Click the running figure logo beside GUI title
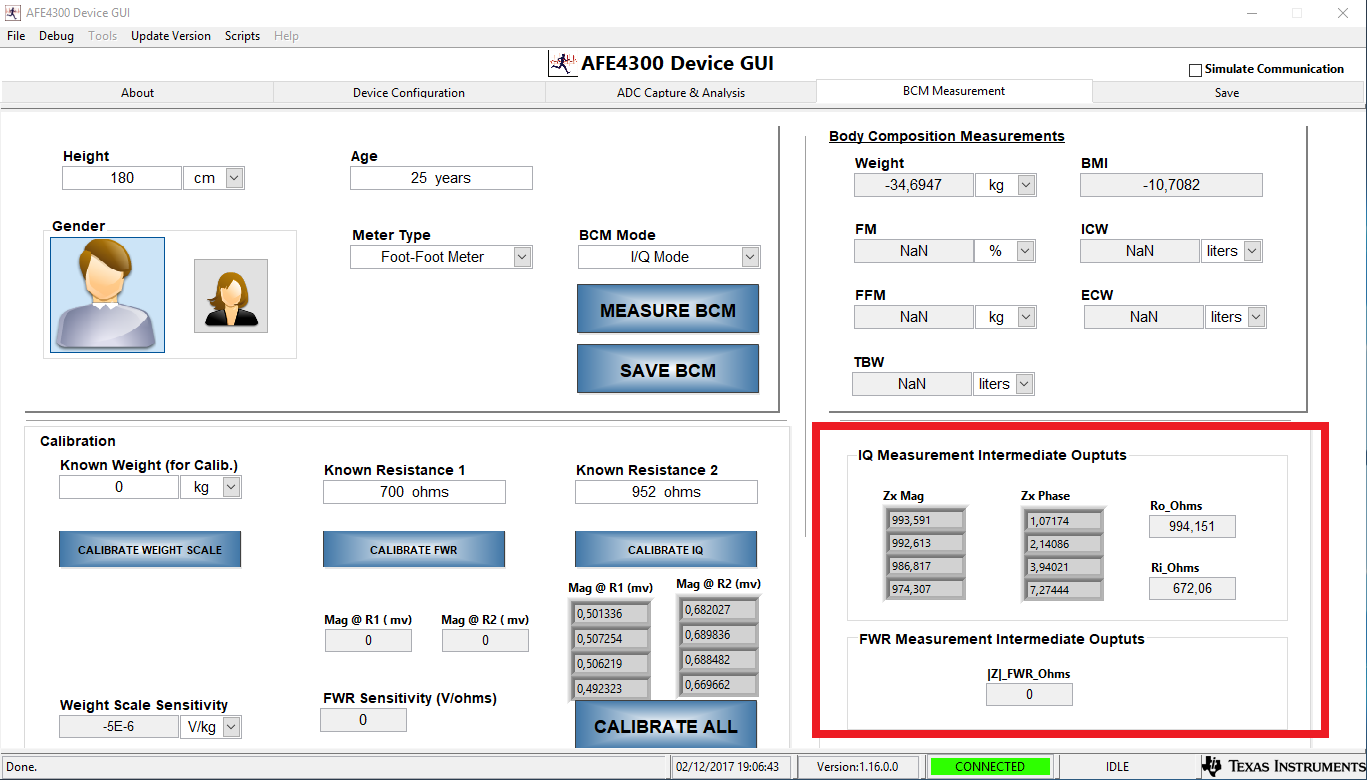Screen dimensions: 1367x780 [563, 64]
